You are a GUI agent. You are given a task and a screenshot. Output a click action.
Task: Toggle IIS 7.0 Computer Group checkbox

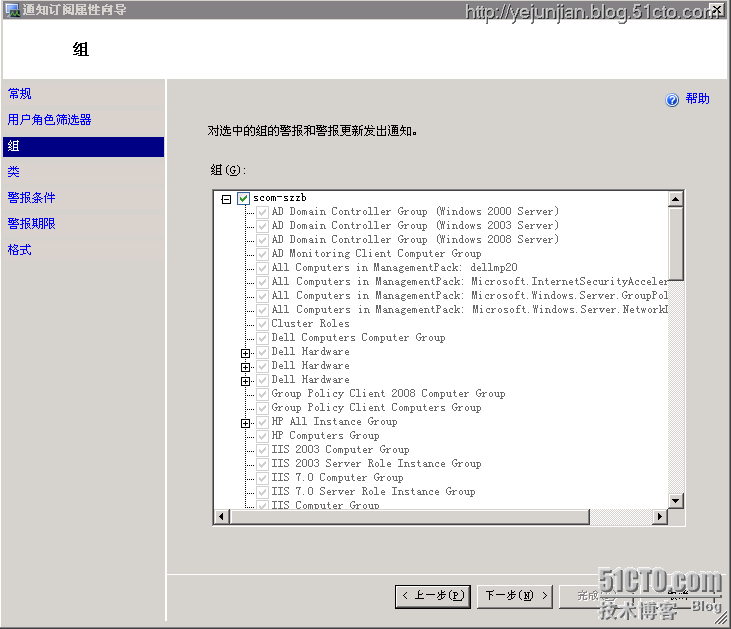point(262,478)
